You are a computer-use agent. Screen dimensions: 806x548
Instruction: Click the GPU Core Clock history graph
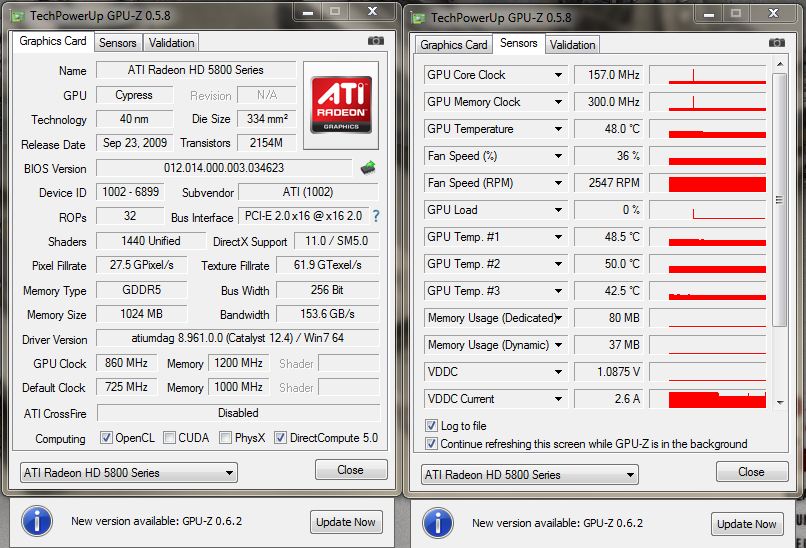coord(708,75)
